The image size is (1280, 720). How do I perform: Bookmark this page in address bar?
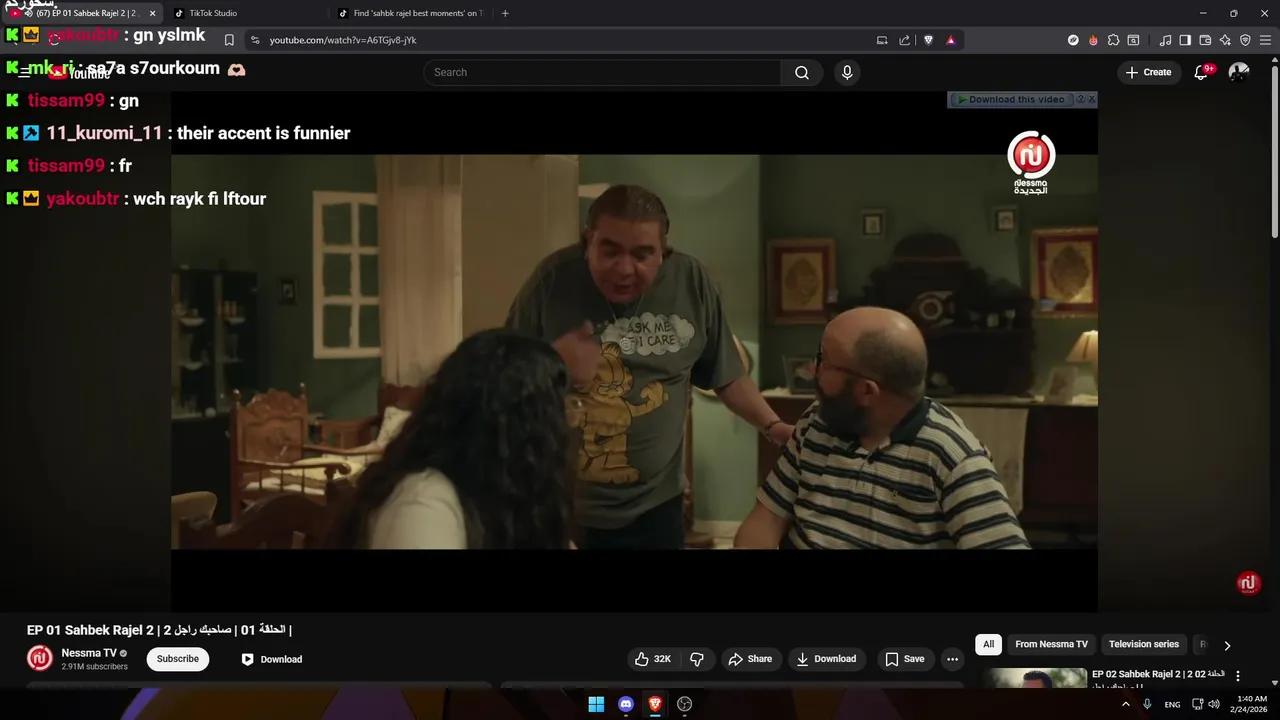click(x=229, y=40)
